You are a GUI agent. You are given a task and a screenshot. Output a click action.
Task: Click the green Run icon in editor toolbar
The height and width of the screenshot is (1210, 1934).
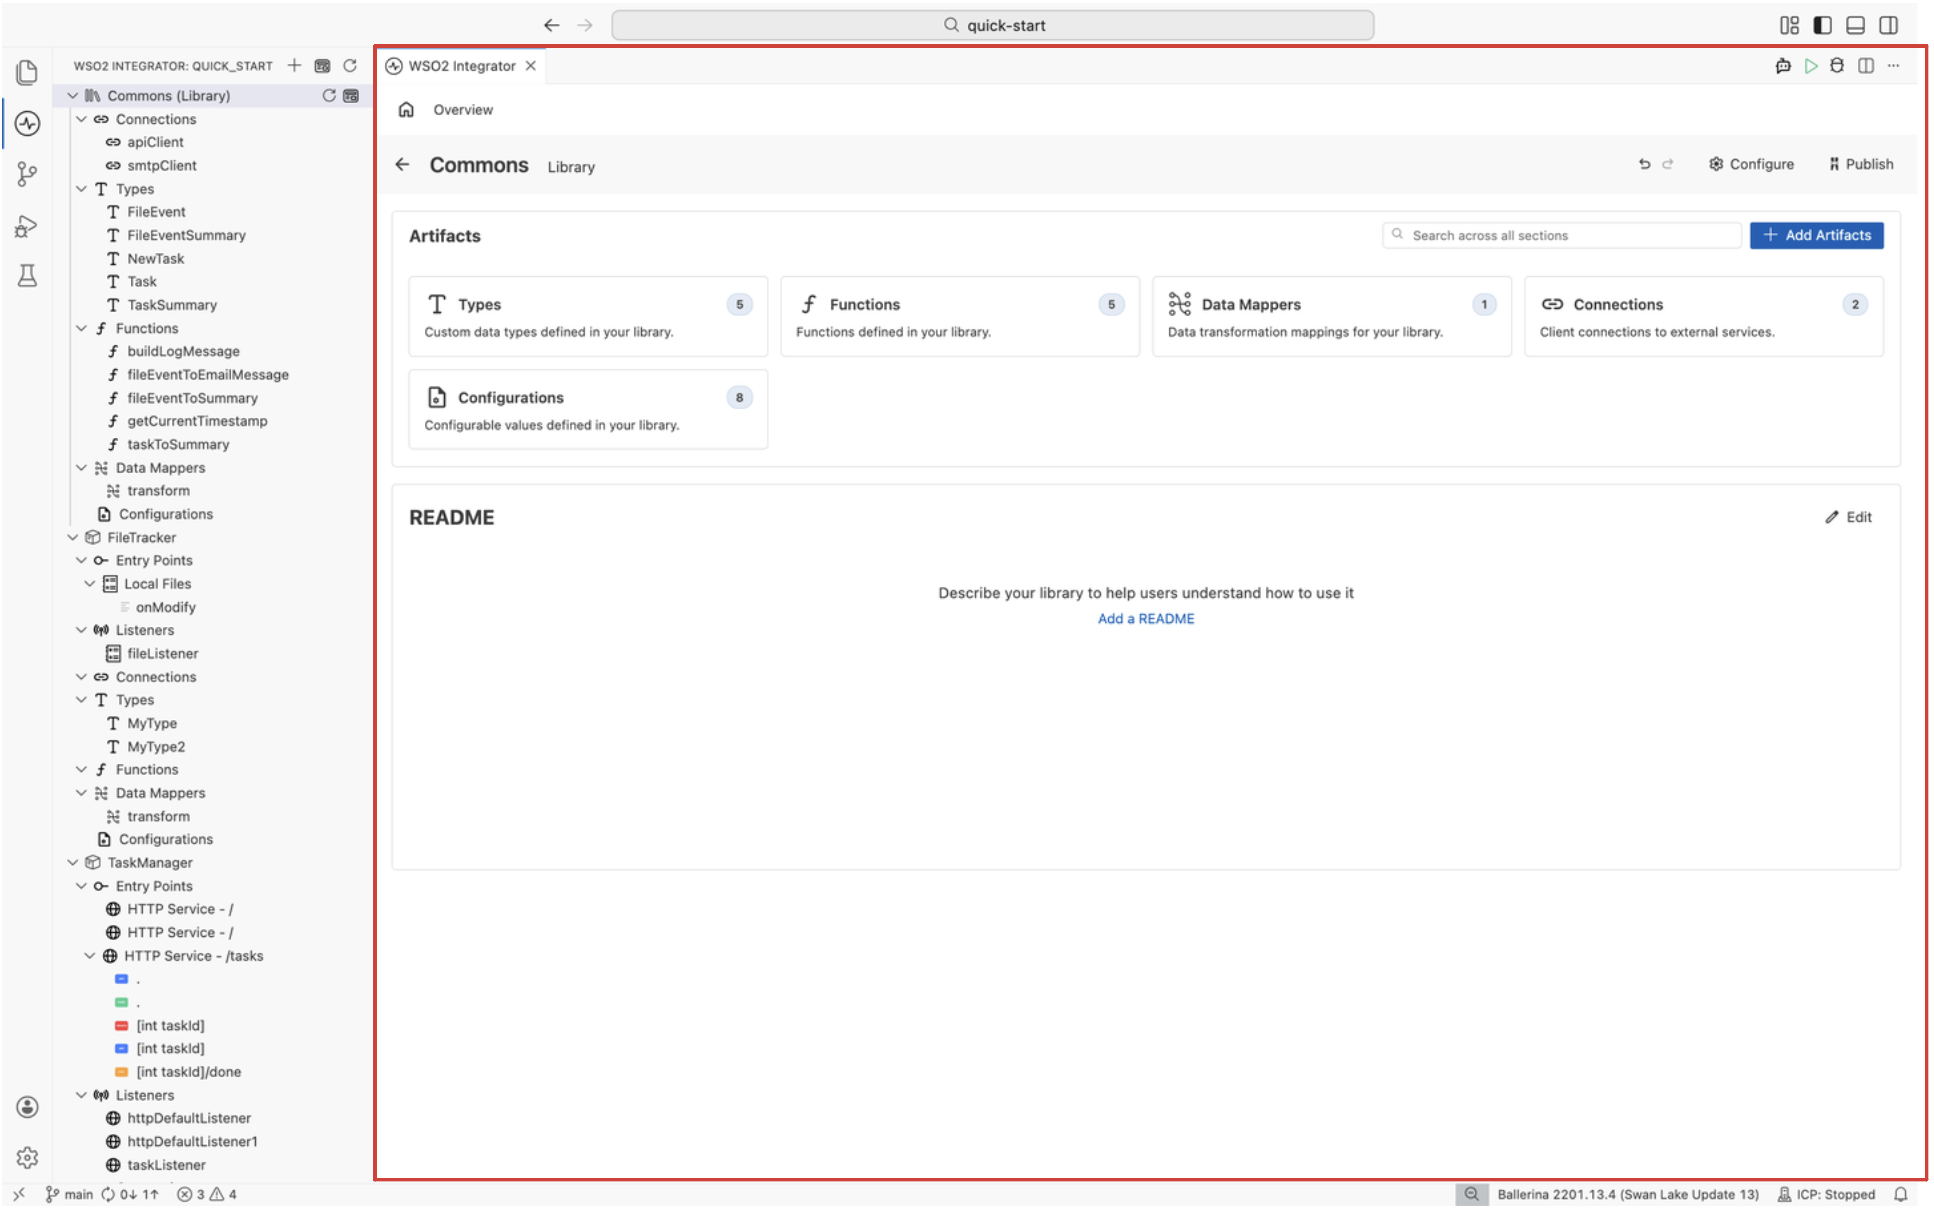click(x=1810, y=66)
